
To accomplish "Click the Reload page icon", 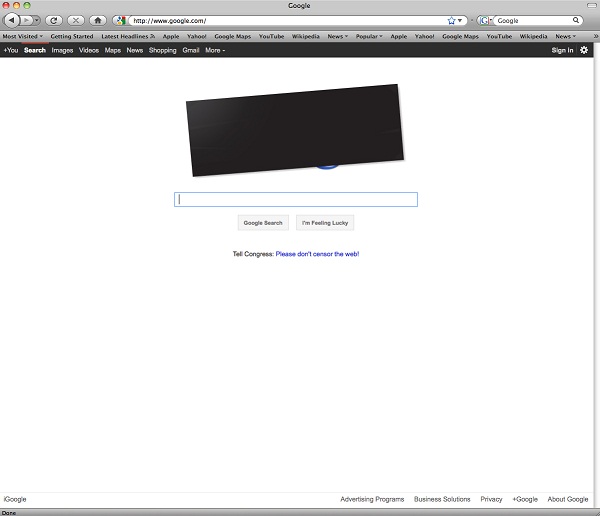I will click(x=54, y=20).
